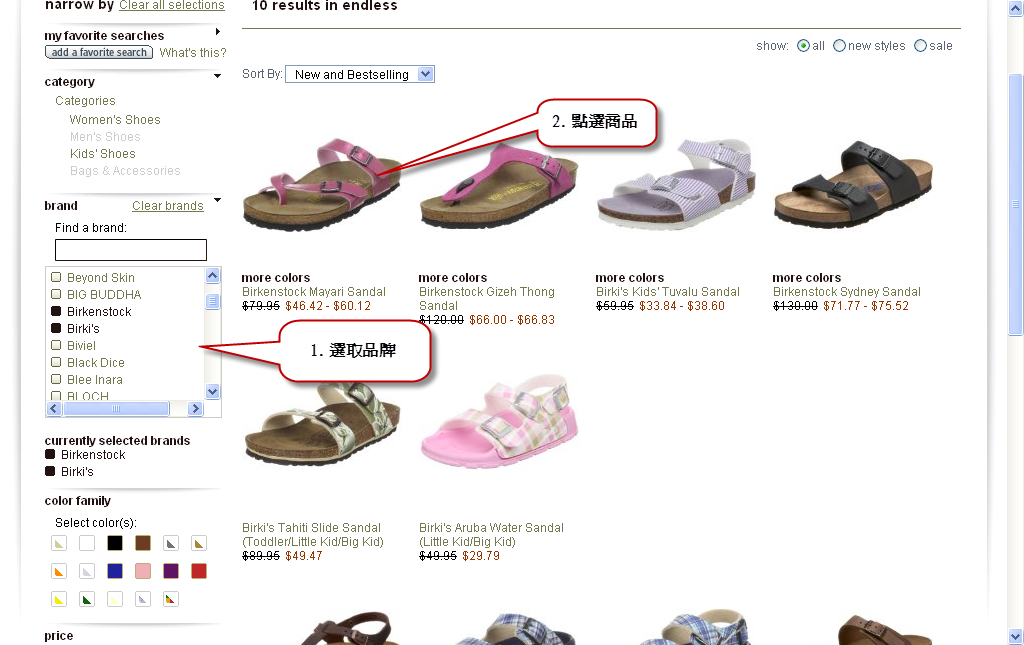Image resolution: width=1024 pixels, height=645 pixels.
Task: Select the 'sale' show radio button
Action: (920, 46)
